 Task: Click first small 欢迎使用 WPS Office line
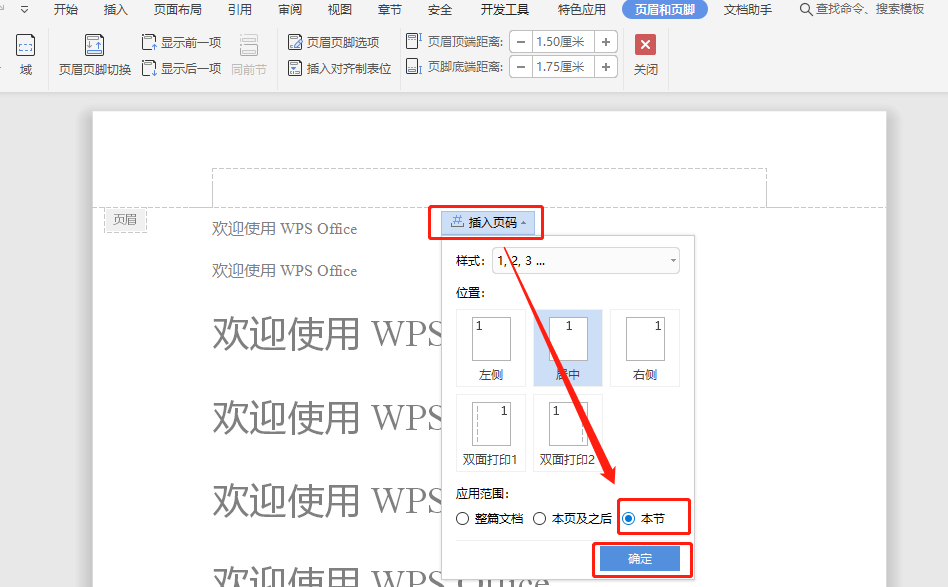[x=284, y=229]
